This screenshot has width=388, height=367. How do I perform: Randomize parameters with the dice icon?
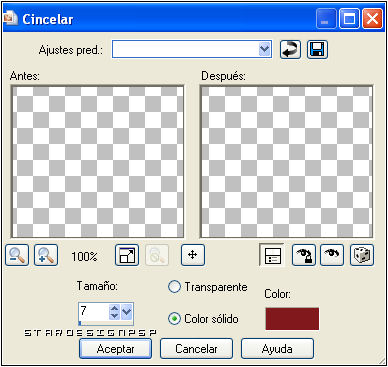[x=362, y=255]
